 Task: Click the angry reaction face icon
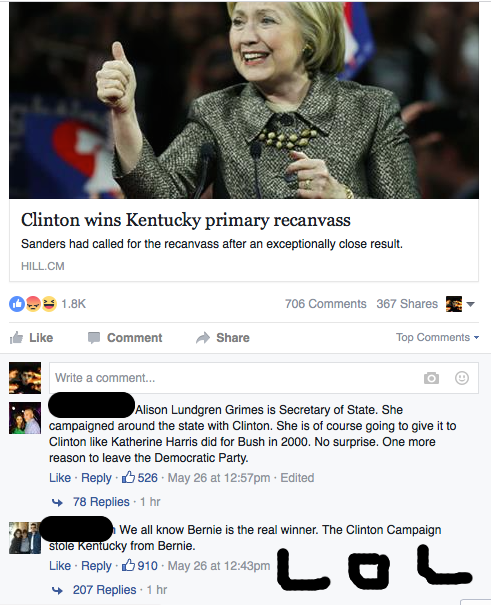coord(33,304)
